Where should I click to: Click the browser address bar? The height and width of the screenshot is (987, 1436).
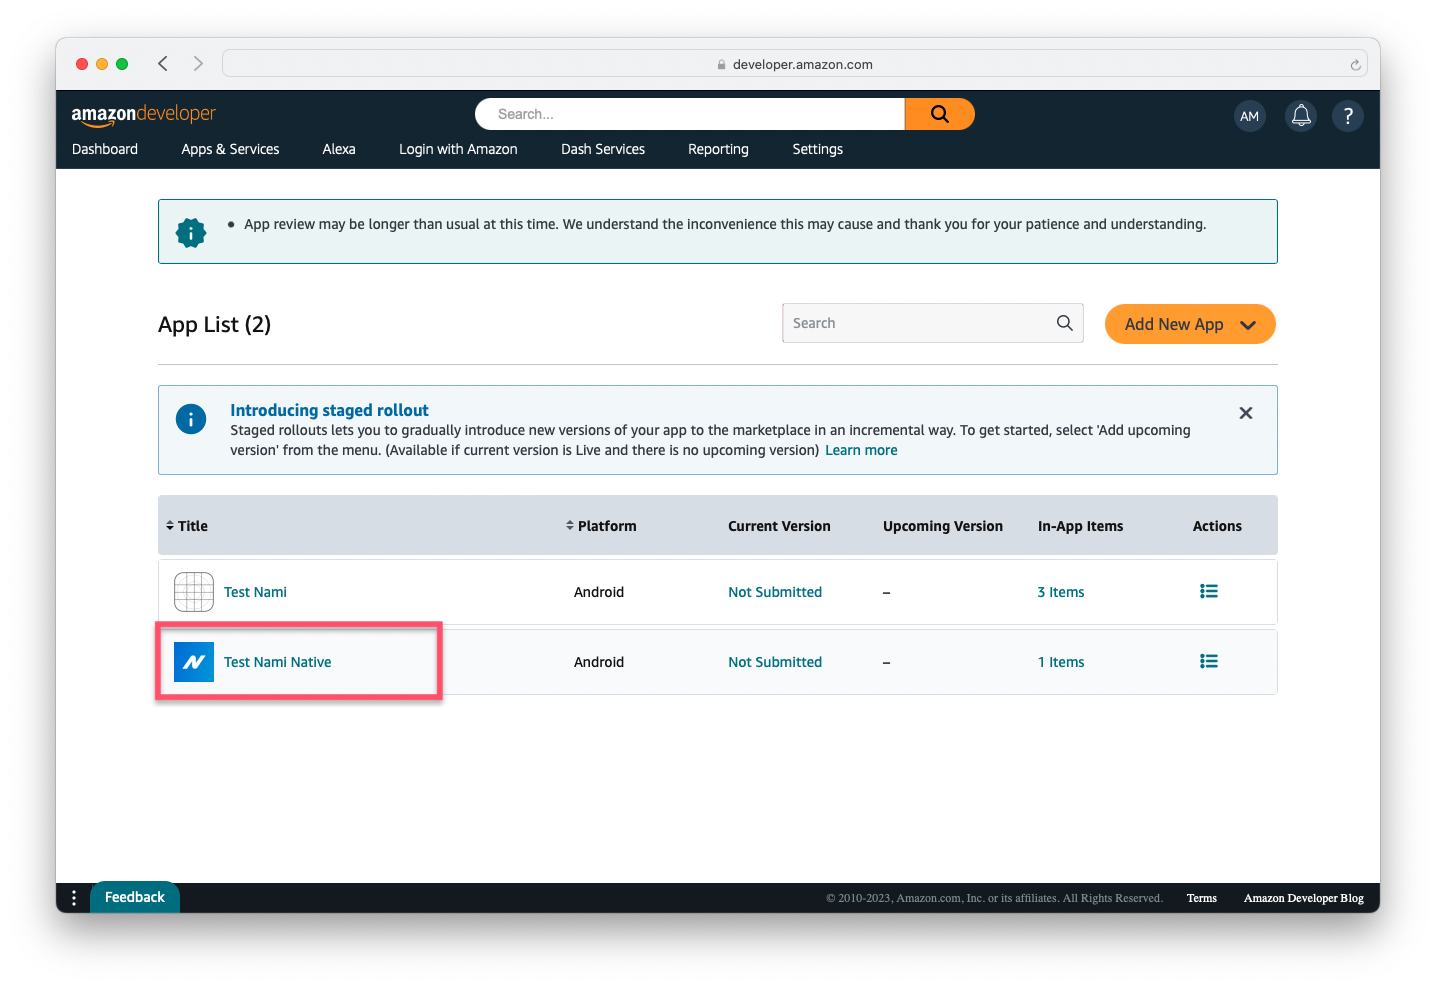point(795,64)
